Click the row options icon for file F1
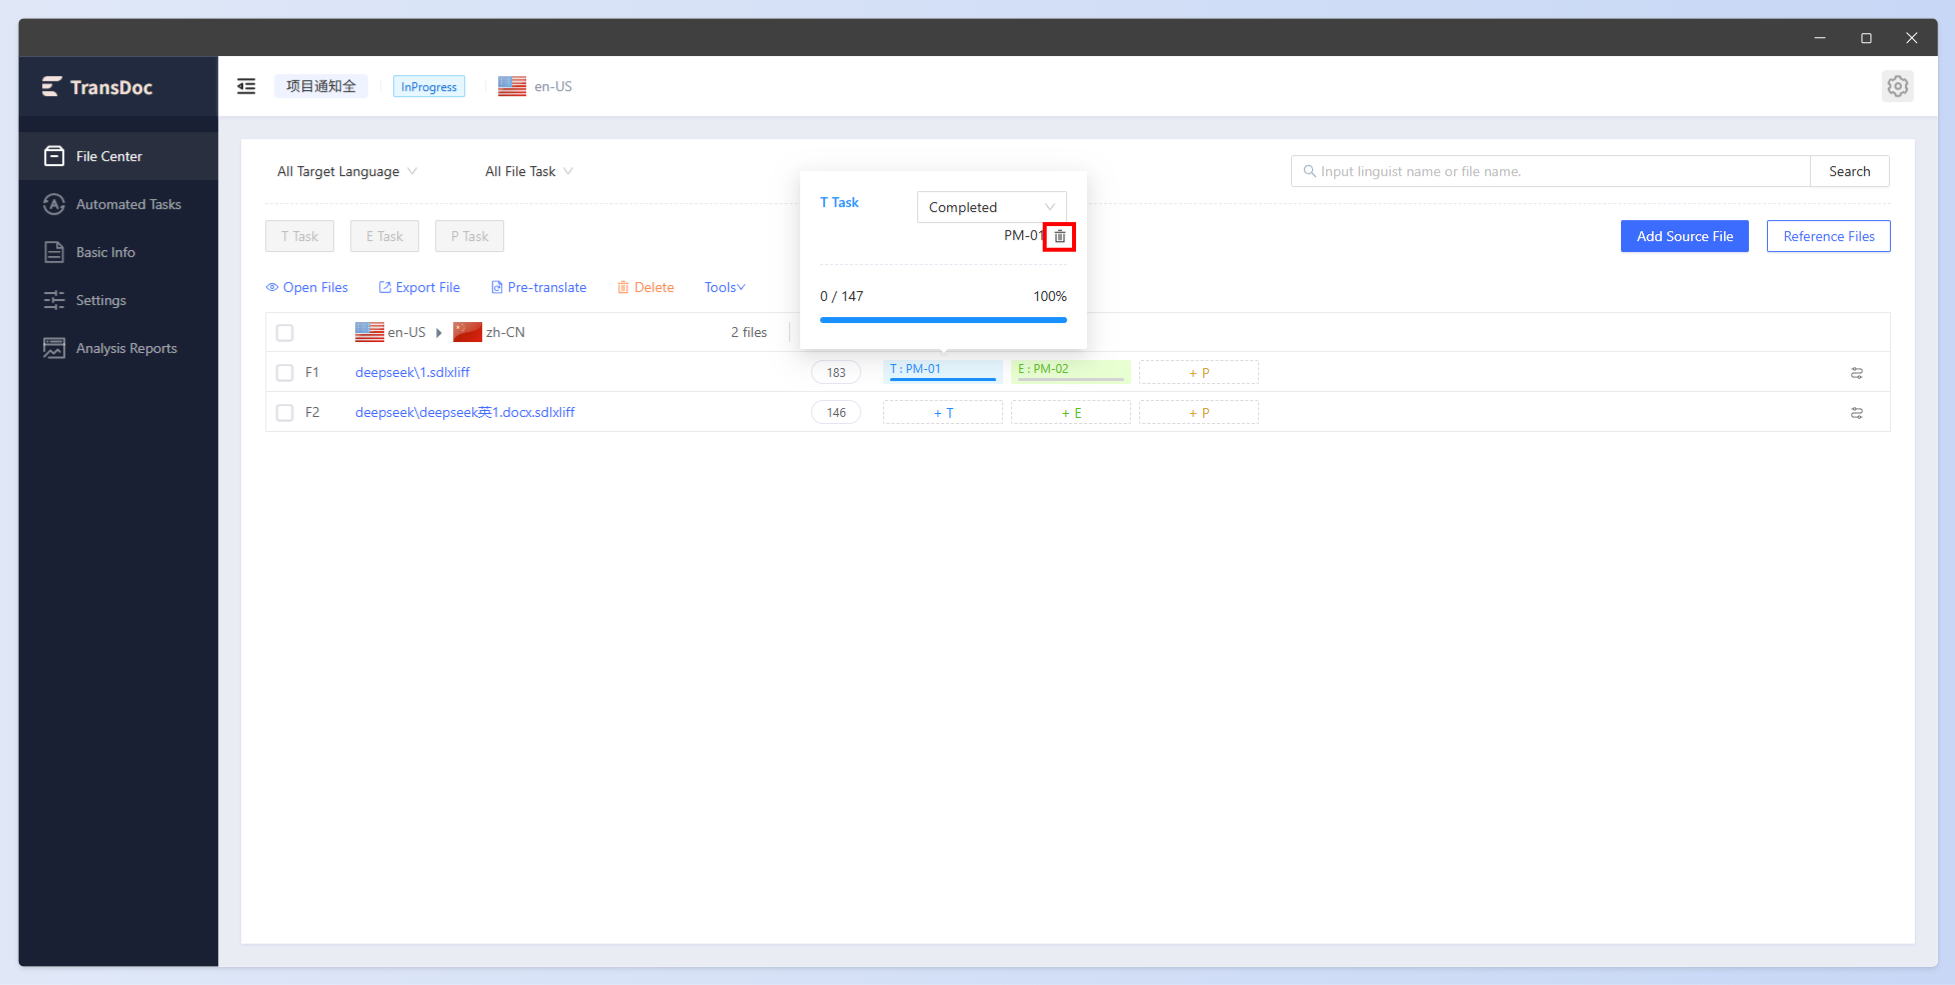 click(x=1857, y=373)
